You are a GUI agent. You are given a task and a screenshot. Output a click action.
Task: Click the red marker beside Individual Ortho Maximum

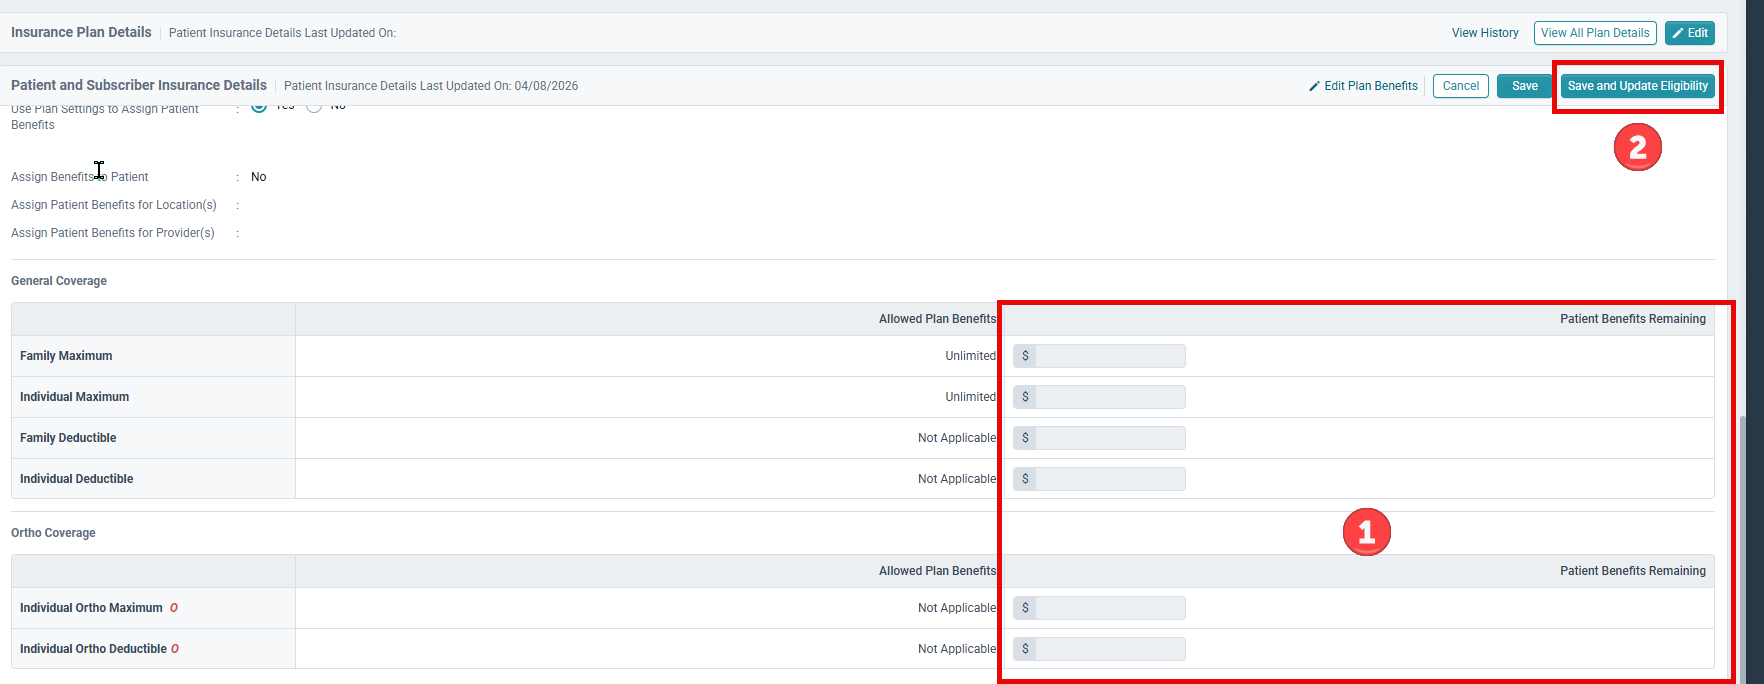[174, 608]
